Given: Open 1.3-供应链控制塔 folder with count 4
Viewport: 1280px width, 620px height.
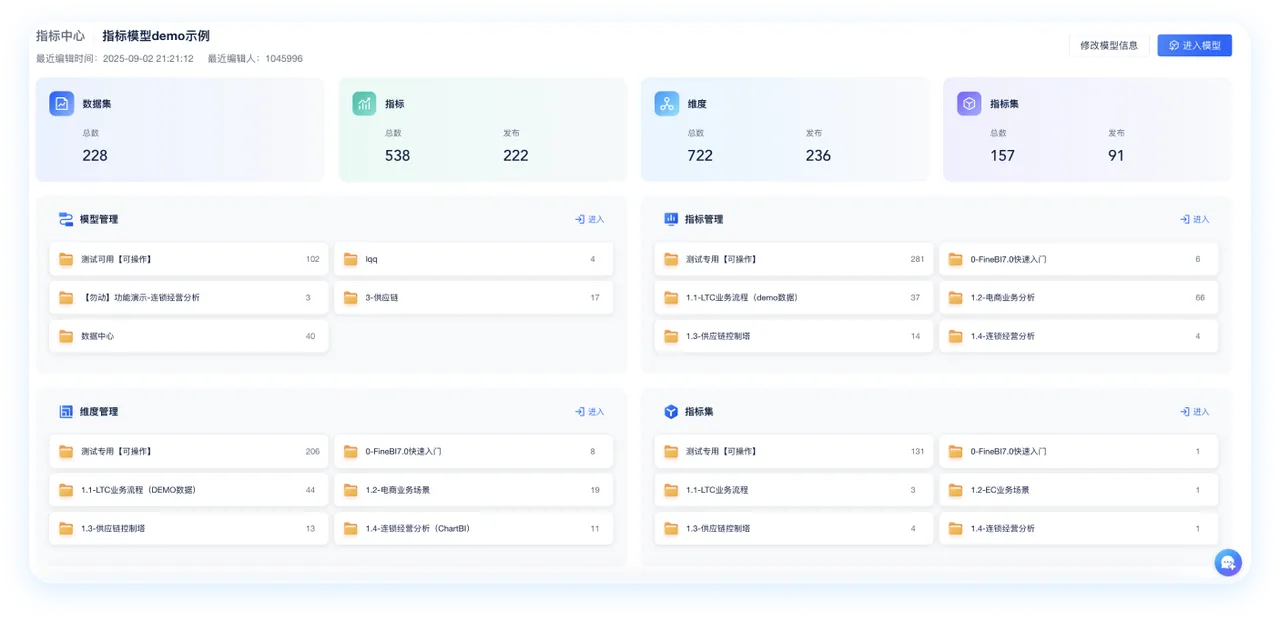Looking at the screenshot, I should (794, 528).
